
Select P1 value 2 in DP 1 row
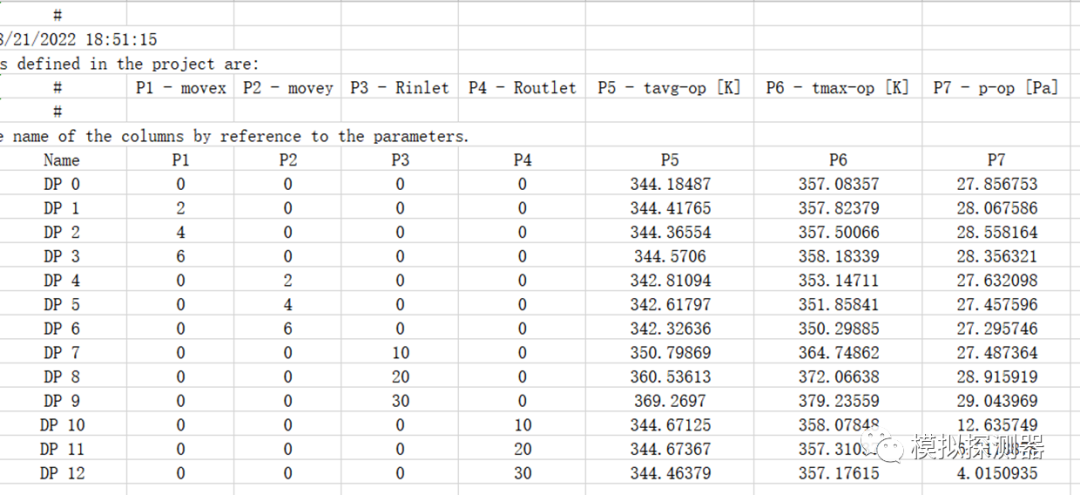pyautogui.click(x=180, y=208)
